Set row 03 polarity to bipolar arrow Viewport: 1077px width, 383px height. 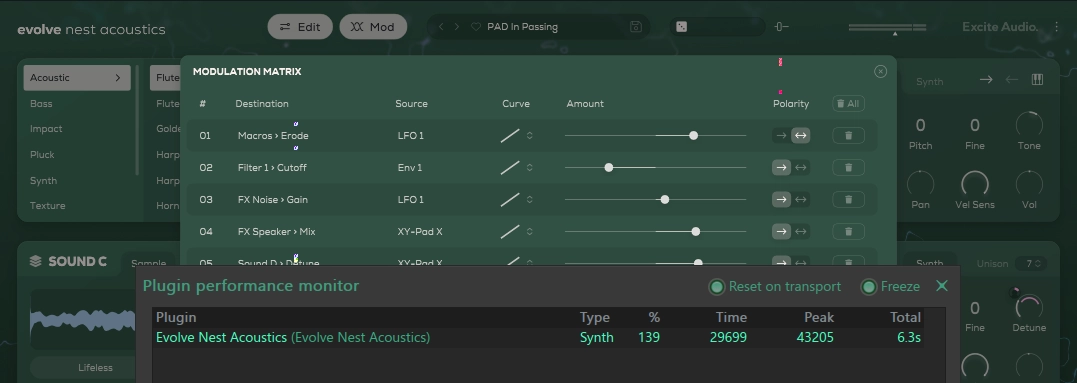point(800,199)
